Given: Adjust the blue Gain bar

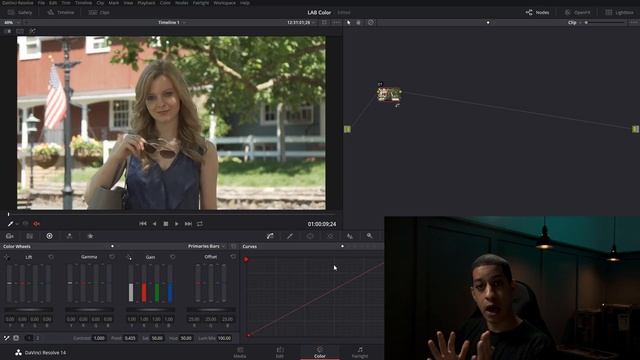Looking at the screenshot, I should [x=170, y=283].
